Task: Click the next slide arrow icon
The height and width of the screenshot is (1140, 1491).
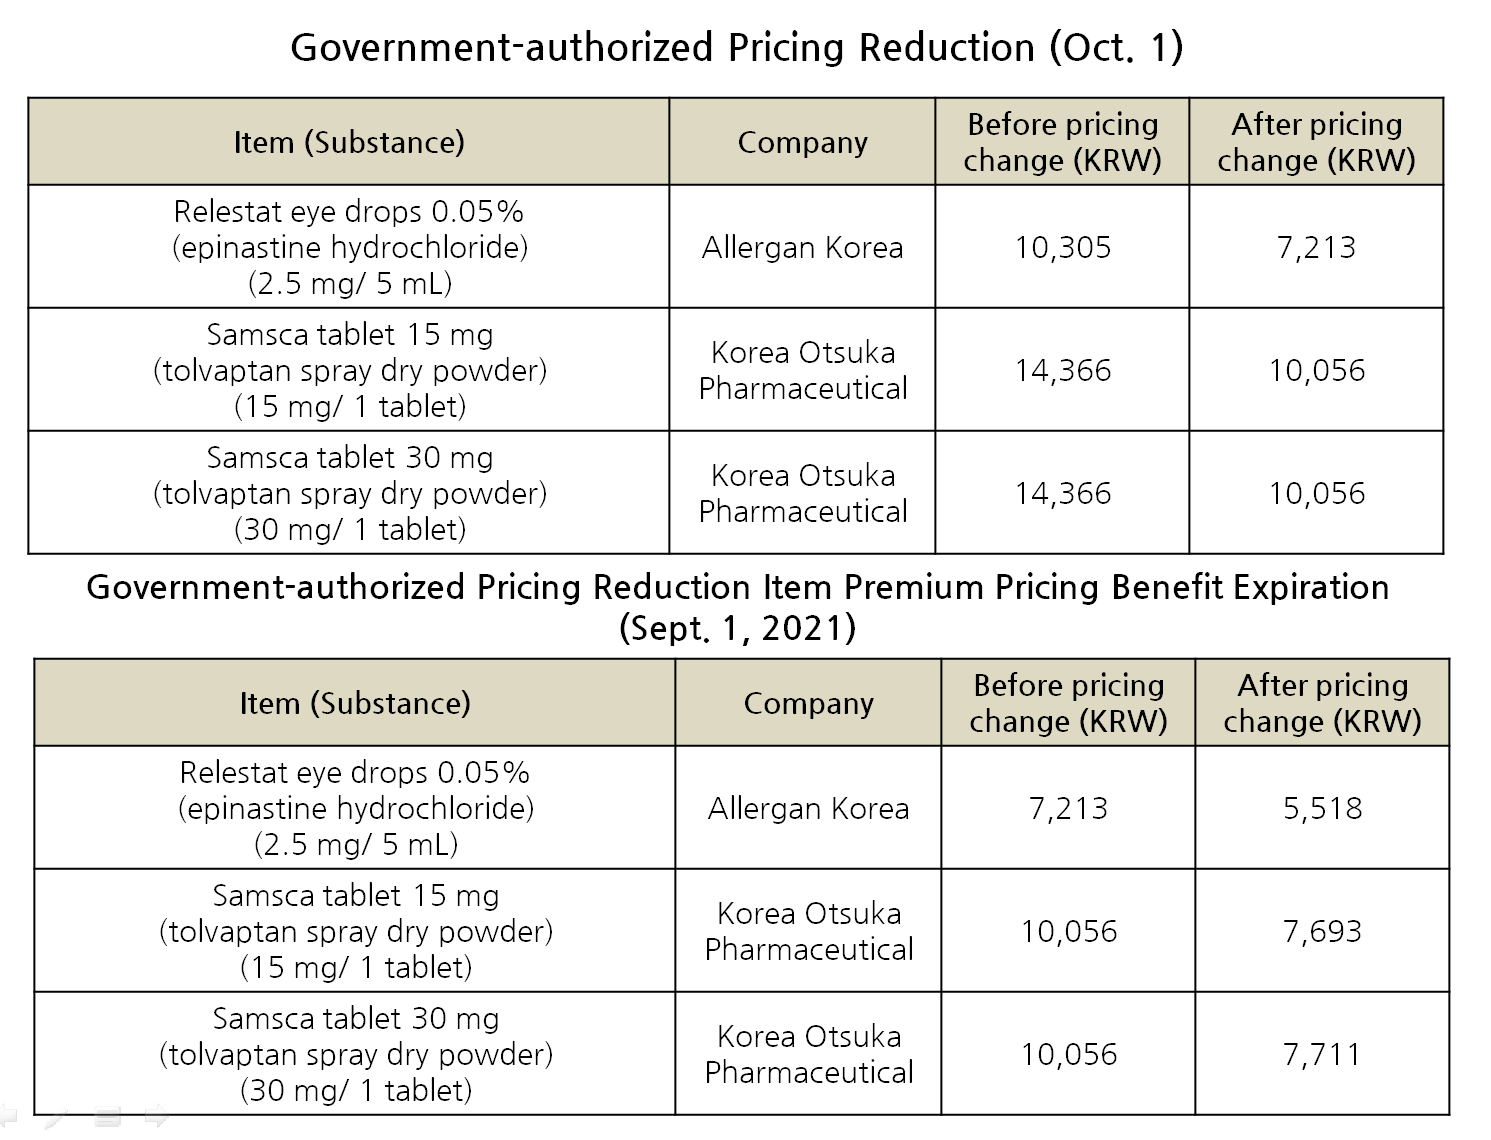Action: click(x=156, y=1116)
